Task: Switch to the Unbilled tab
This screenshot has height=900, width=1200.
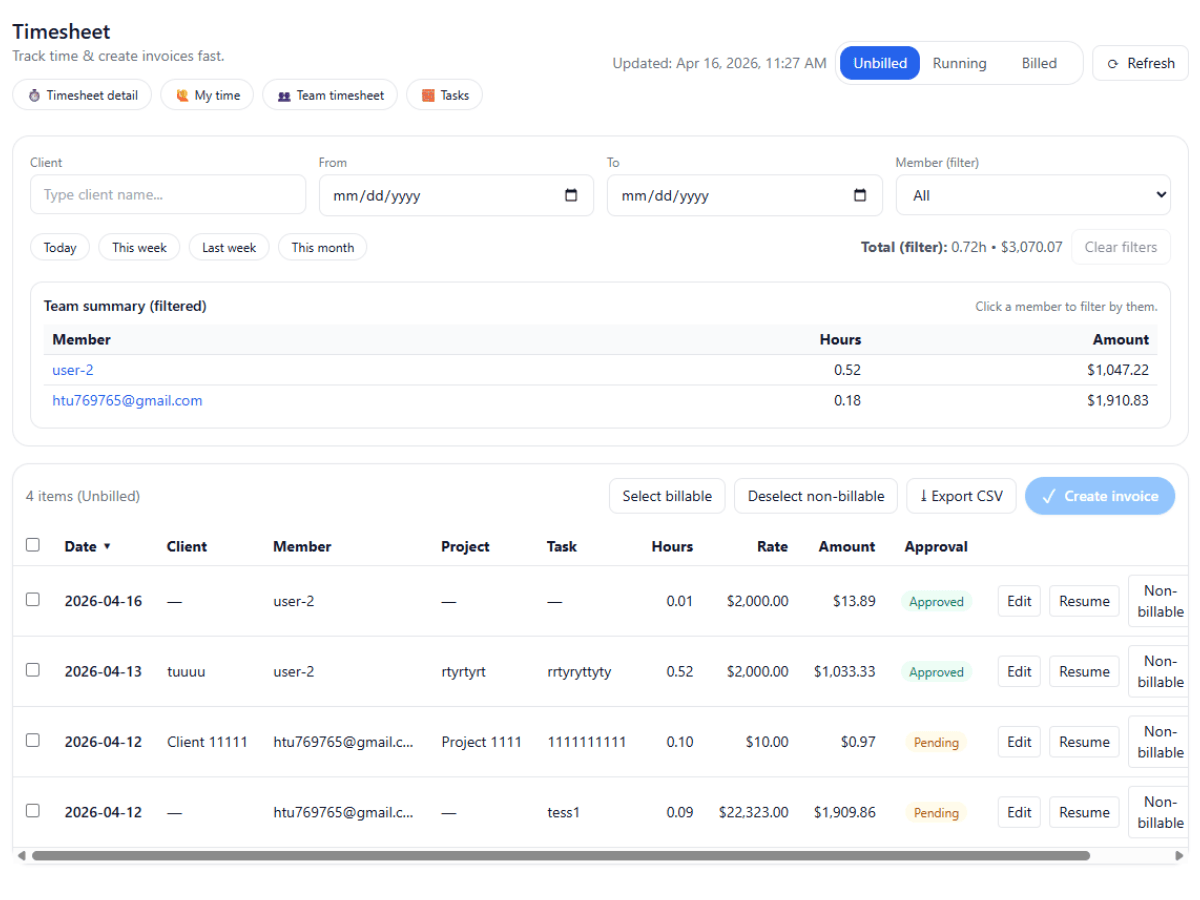Action: tap(880, 63)
